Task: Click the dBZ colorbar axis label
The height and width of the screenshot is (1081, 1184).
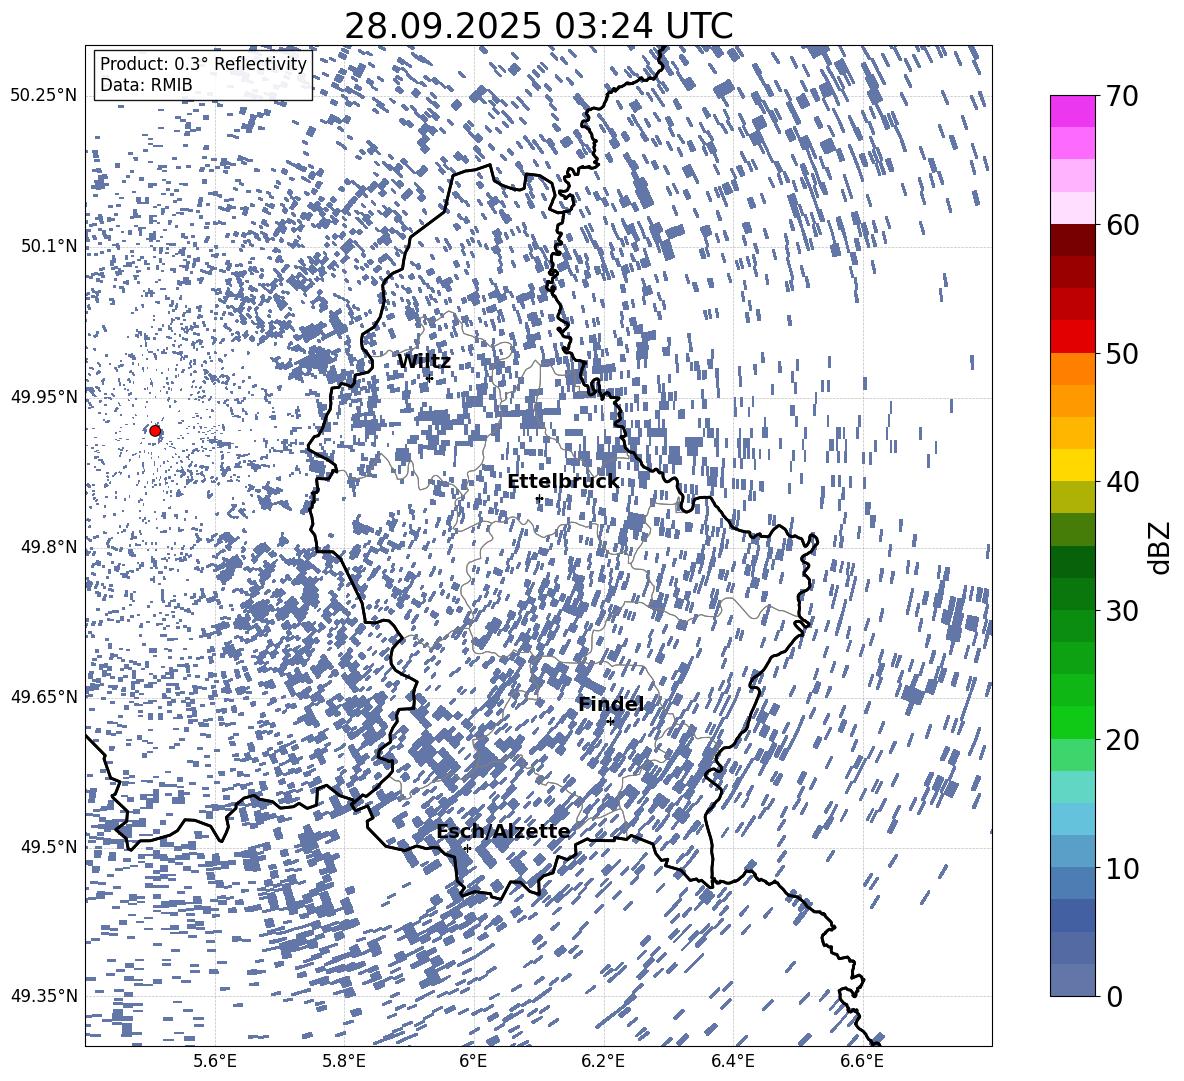Action: (x=1161, y=547)
